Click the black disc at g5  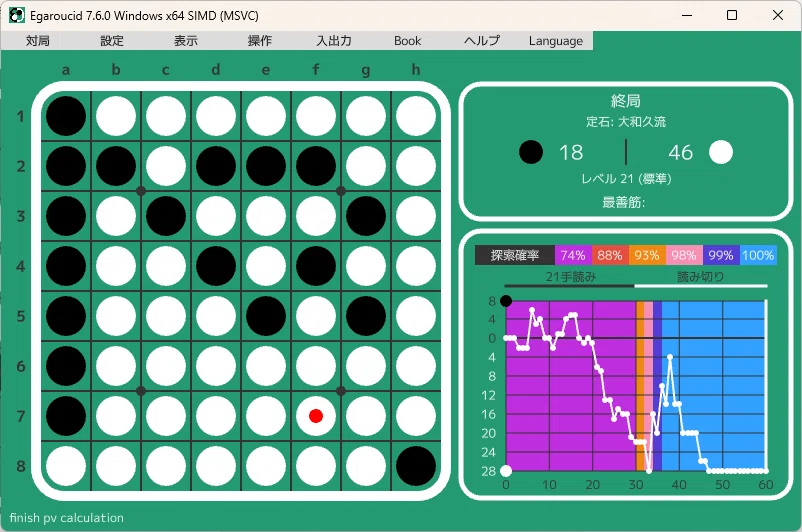click(366, 316)
